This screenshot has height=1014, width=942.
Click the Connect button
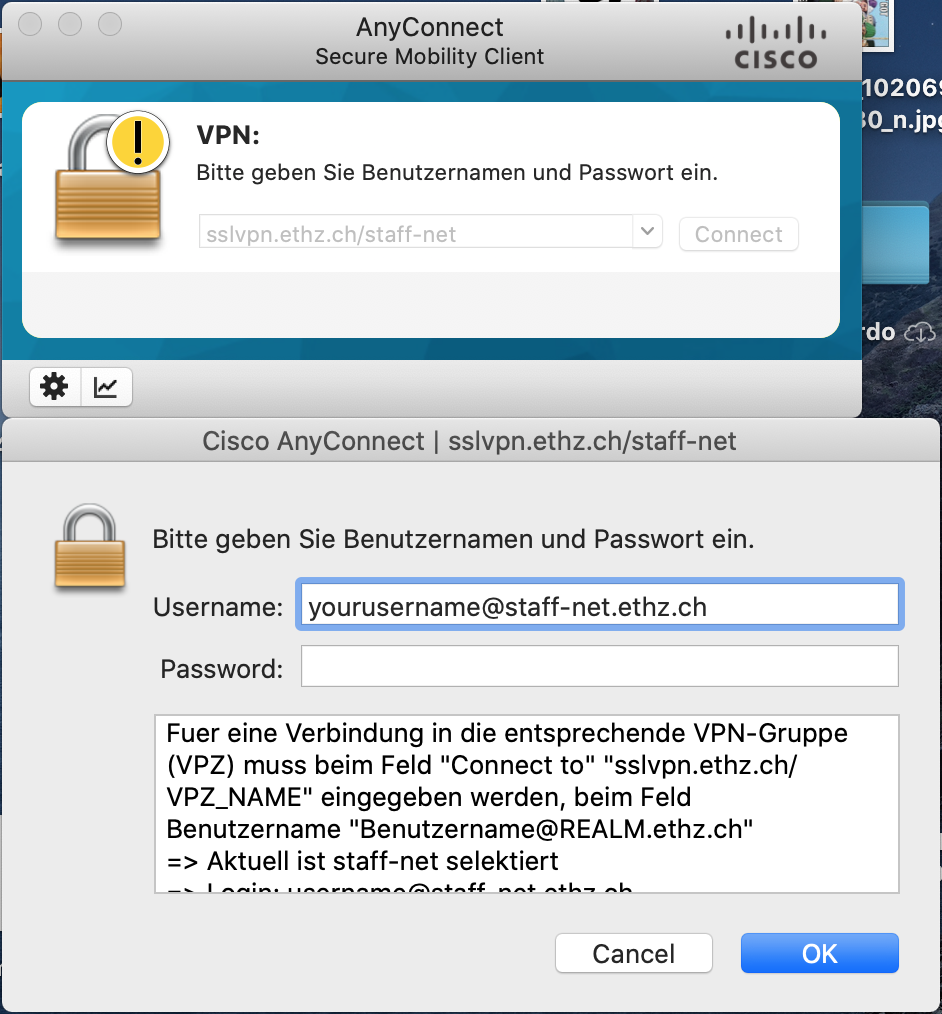[x=738, y=234]
